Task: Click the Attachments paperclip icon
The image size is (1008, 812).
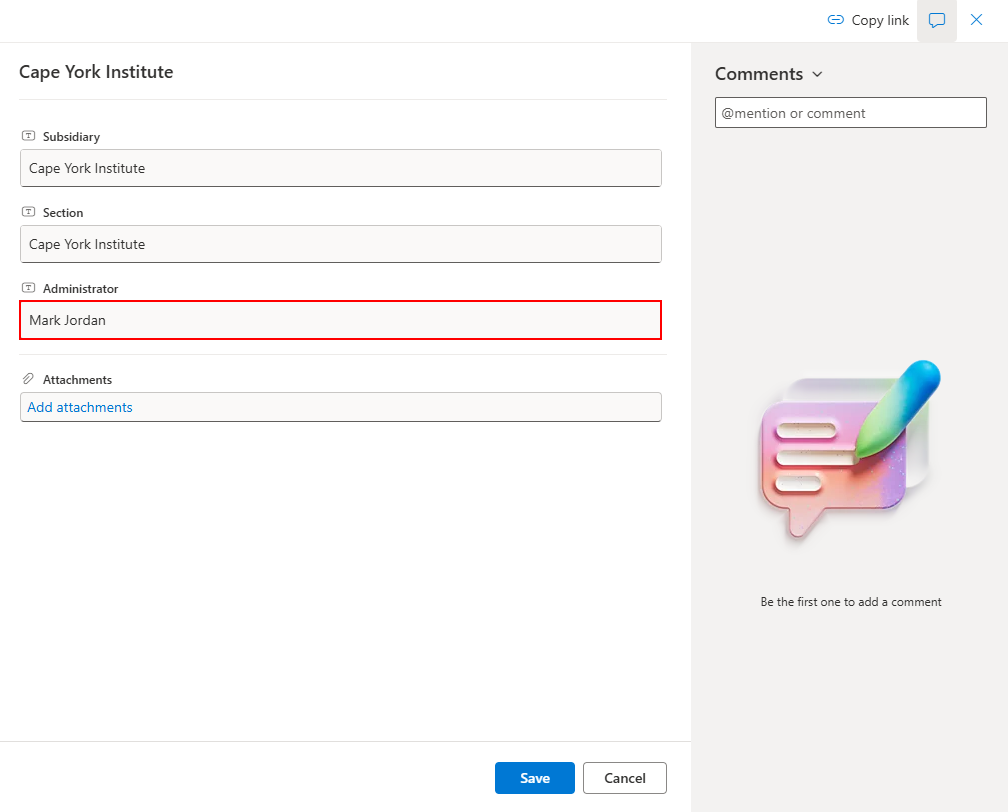Action: click(x=28, y=379)
